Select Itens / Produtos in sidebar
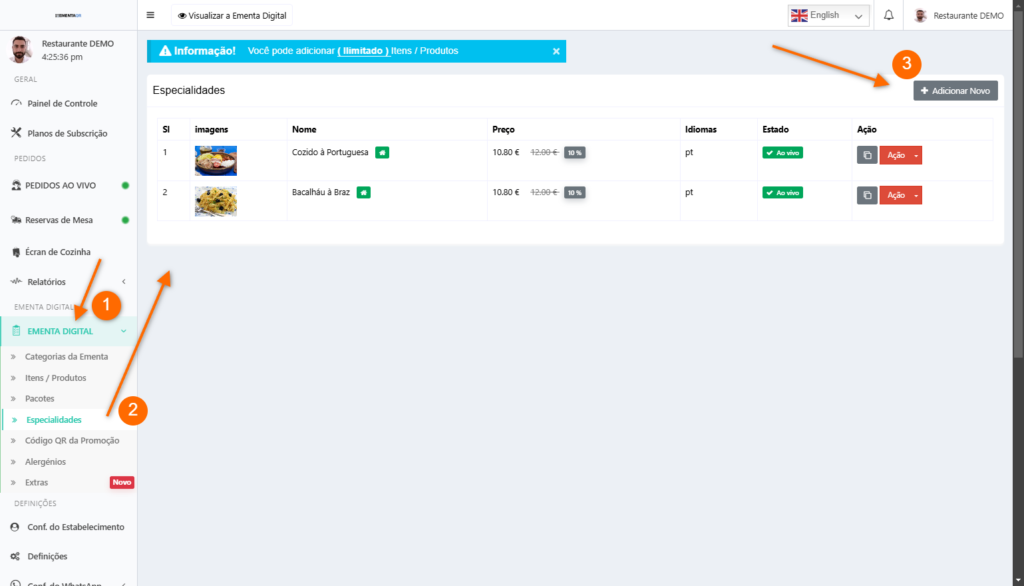Image resolution: width=1024 pixels, height=586 pixels. click(55, 378)
